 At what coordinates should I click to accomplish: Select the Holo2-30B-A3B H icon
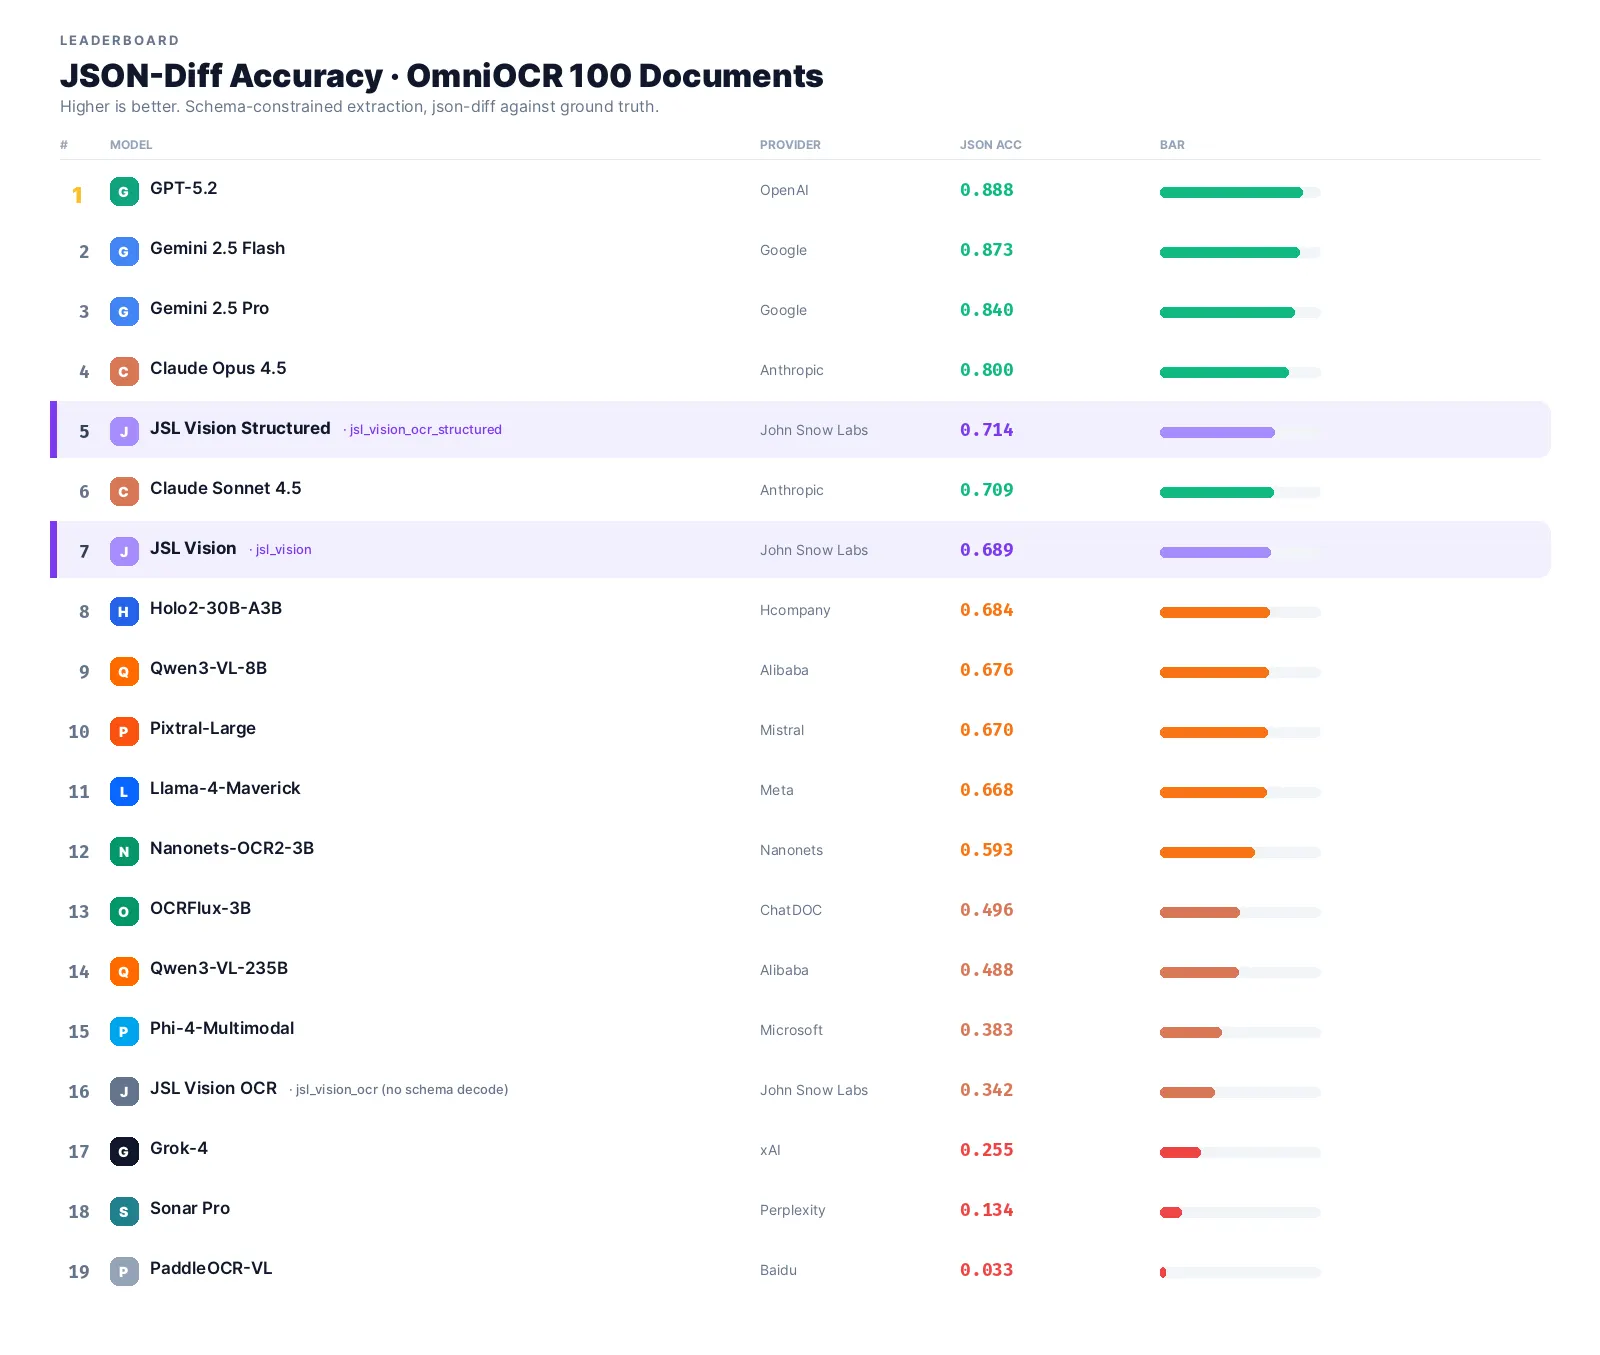(124, 611)
